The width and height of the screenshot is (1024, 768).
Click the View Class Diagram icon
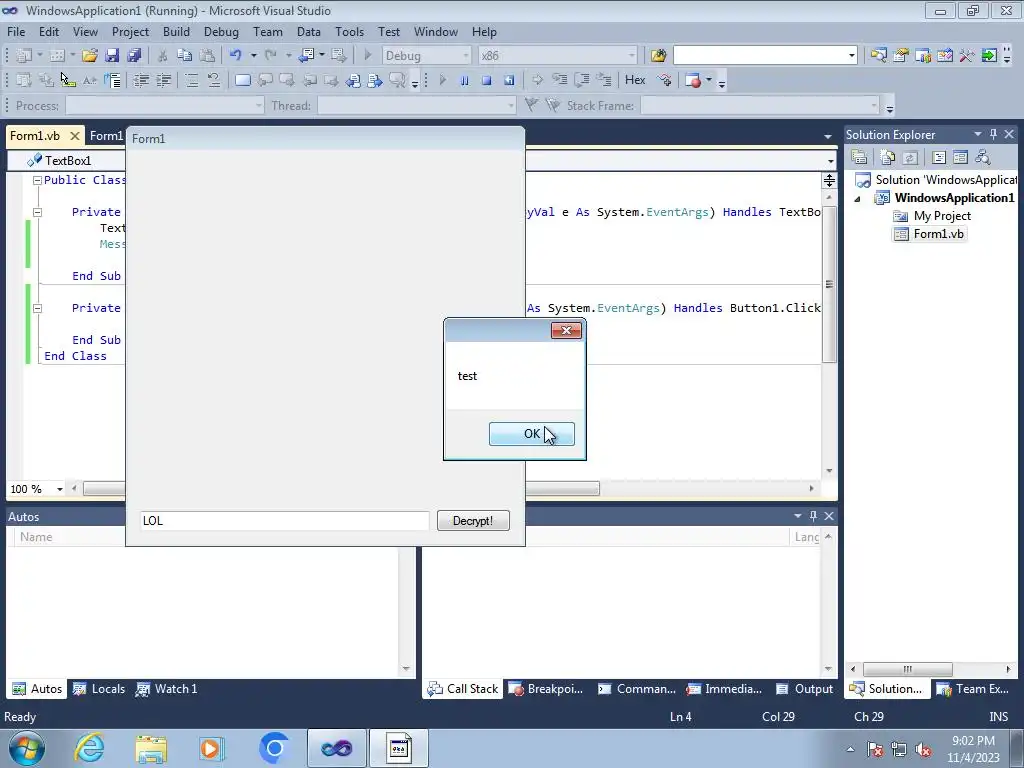[x=982, y=157]
